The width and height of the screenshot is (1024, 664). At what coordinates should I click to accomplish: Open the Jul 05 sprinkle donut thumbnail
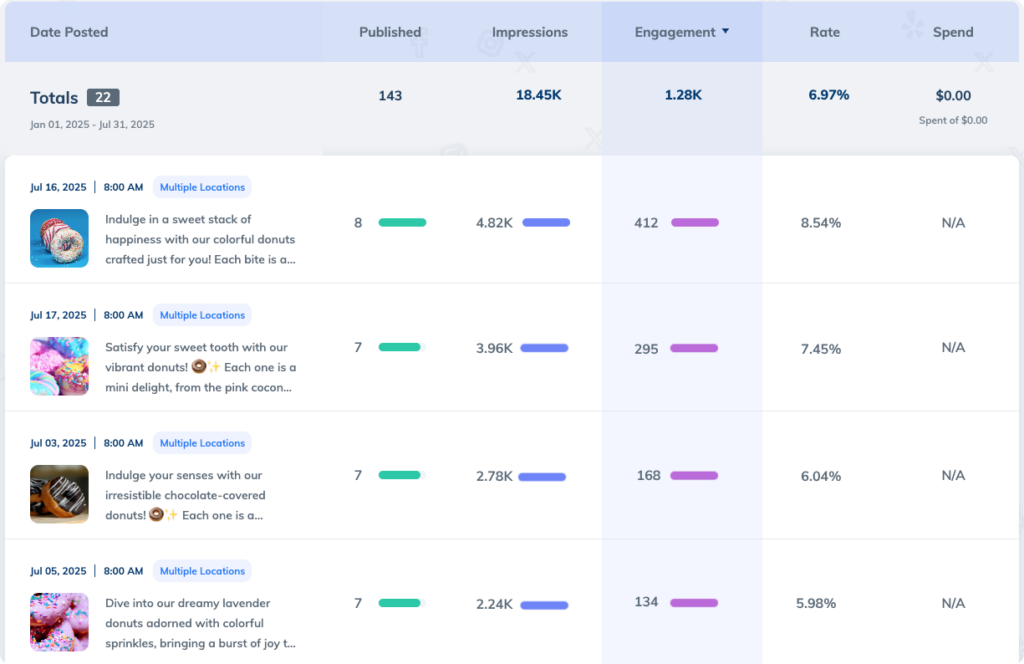pyautogui.click(x=59, y=623)
